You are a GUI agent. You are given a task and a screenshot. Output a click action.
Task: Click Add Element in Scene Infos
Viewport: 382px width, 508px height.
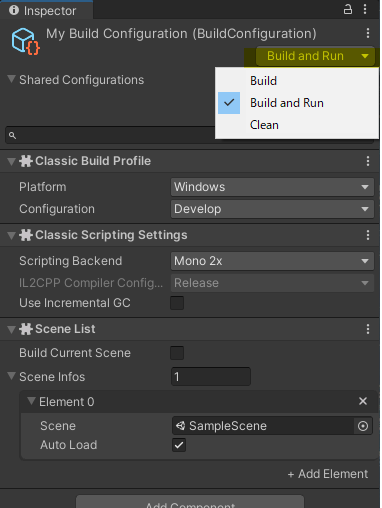328,474
